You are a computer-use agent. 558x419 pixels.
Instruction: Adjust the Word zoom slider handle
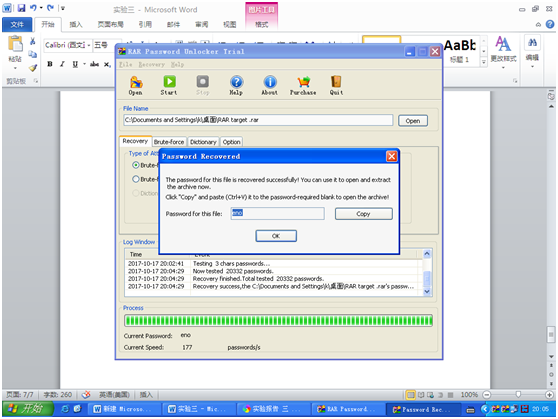point(518,394)
